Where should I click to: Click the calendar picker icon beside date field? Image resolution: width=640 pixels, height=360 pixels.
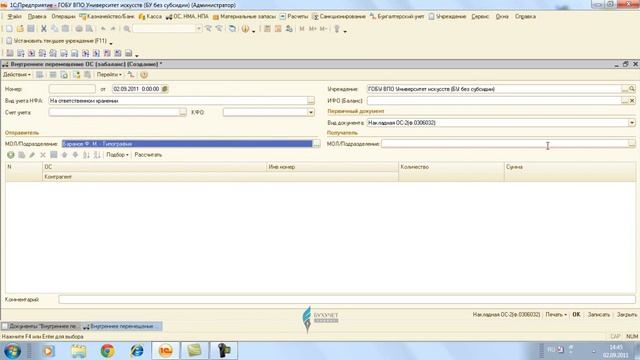coord(164,89)
